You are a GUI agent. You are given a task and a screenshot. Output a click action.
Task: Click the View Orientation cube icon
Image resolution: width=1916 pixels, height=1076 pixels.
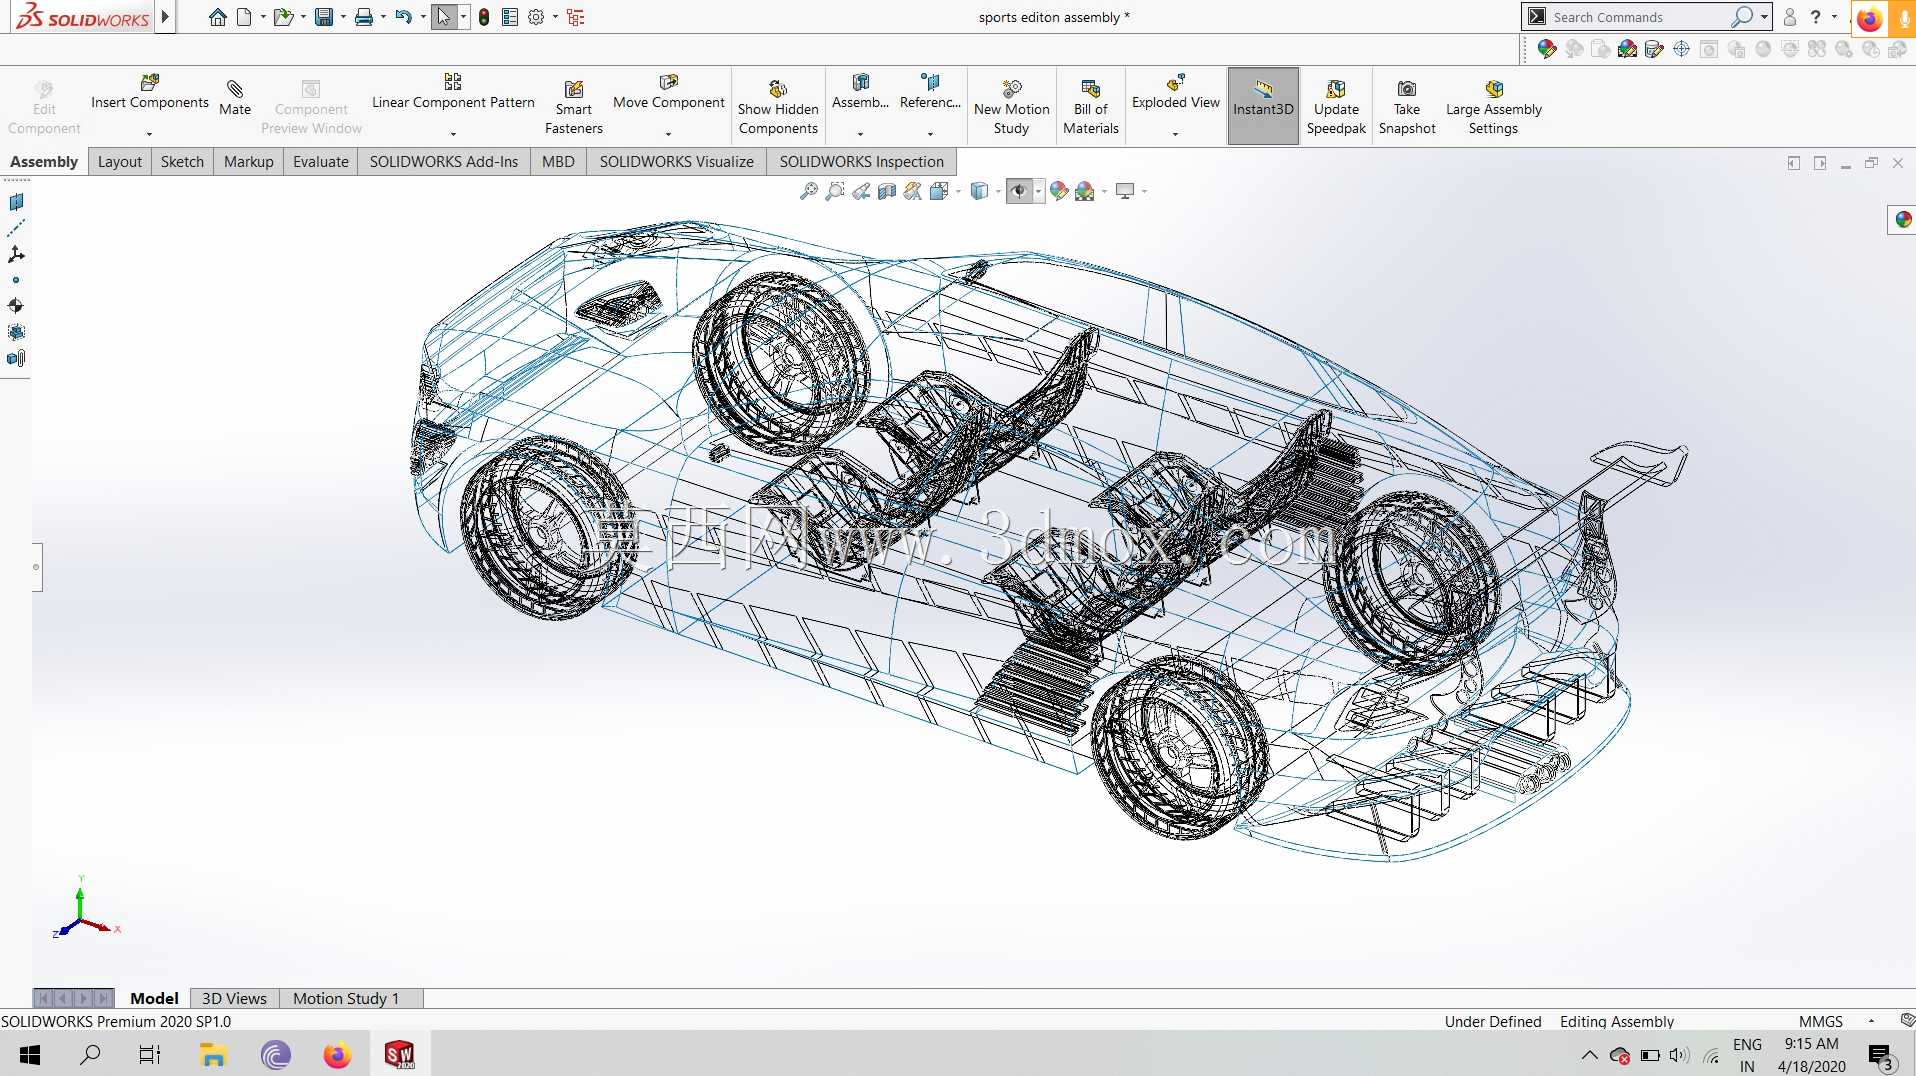939,191
